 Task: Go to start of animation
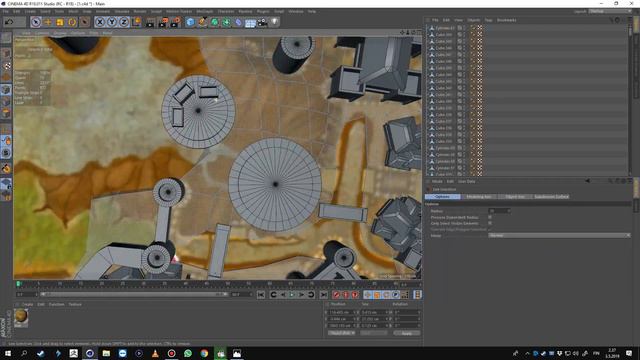[x=261, y=295]
